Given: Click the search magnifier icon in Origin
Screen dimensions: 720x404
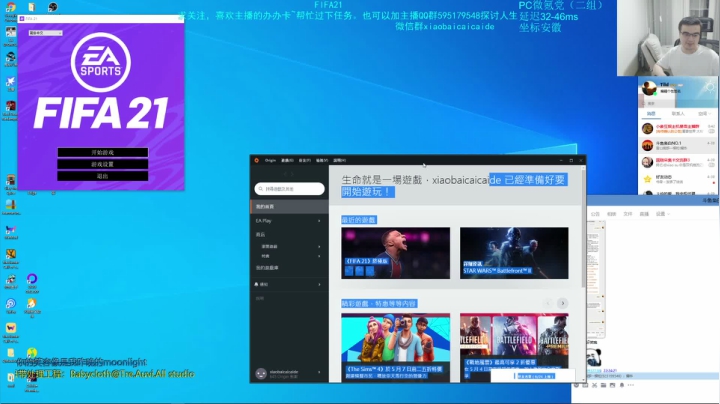Looking at the screenshot, I should 261,189.
